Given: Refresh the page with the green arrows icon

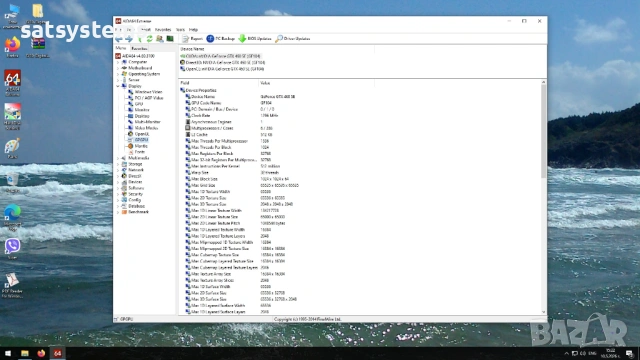Looking at the screenshot, I should (149, 39).
